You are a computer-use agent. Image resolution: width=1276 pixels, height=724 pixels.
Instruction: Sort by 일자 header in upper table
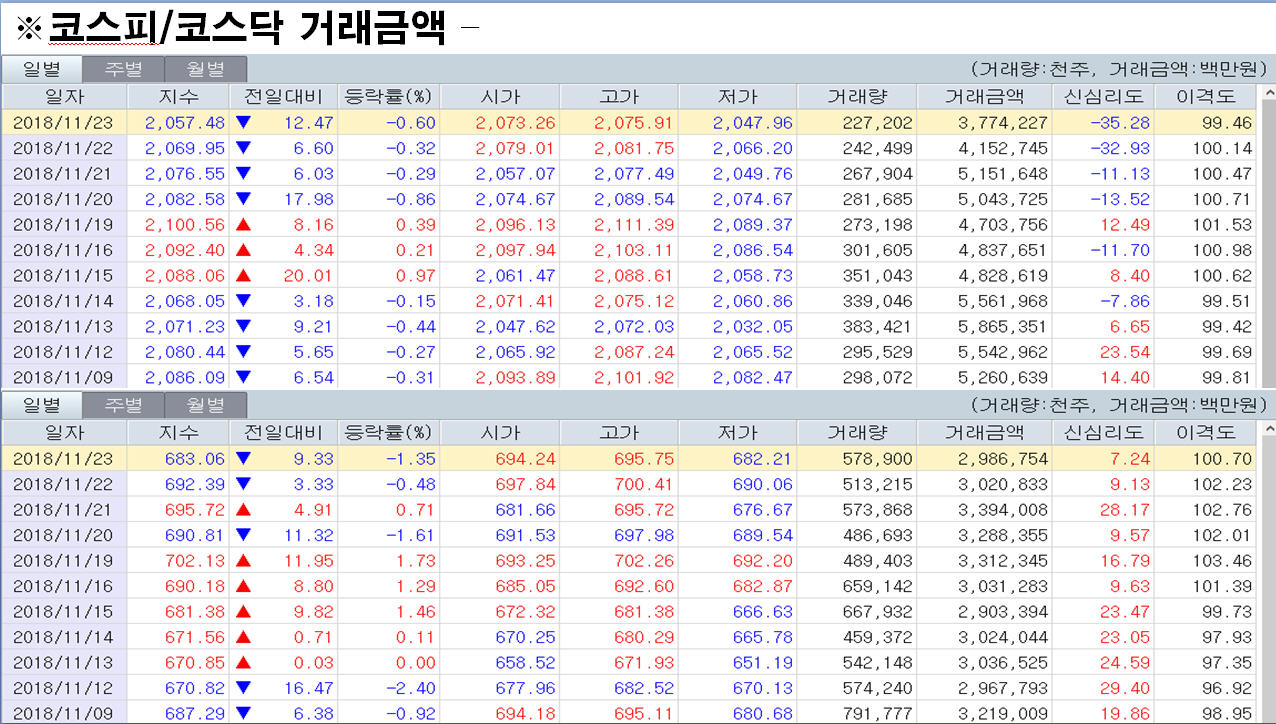pyautogui.click(x=65, y=97)
